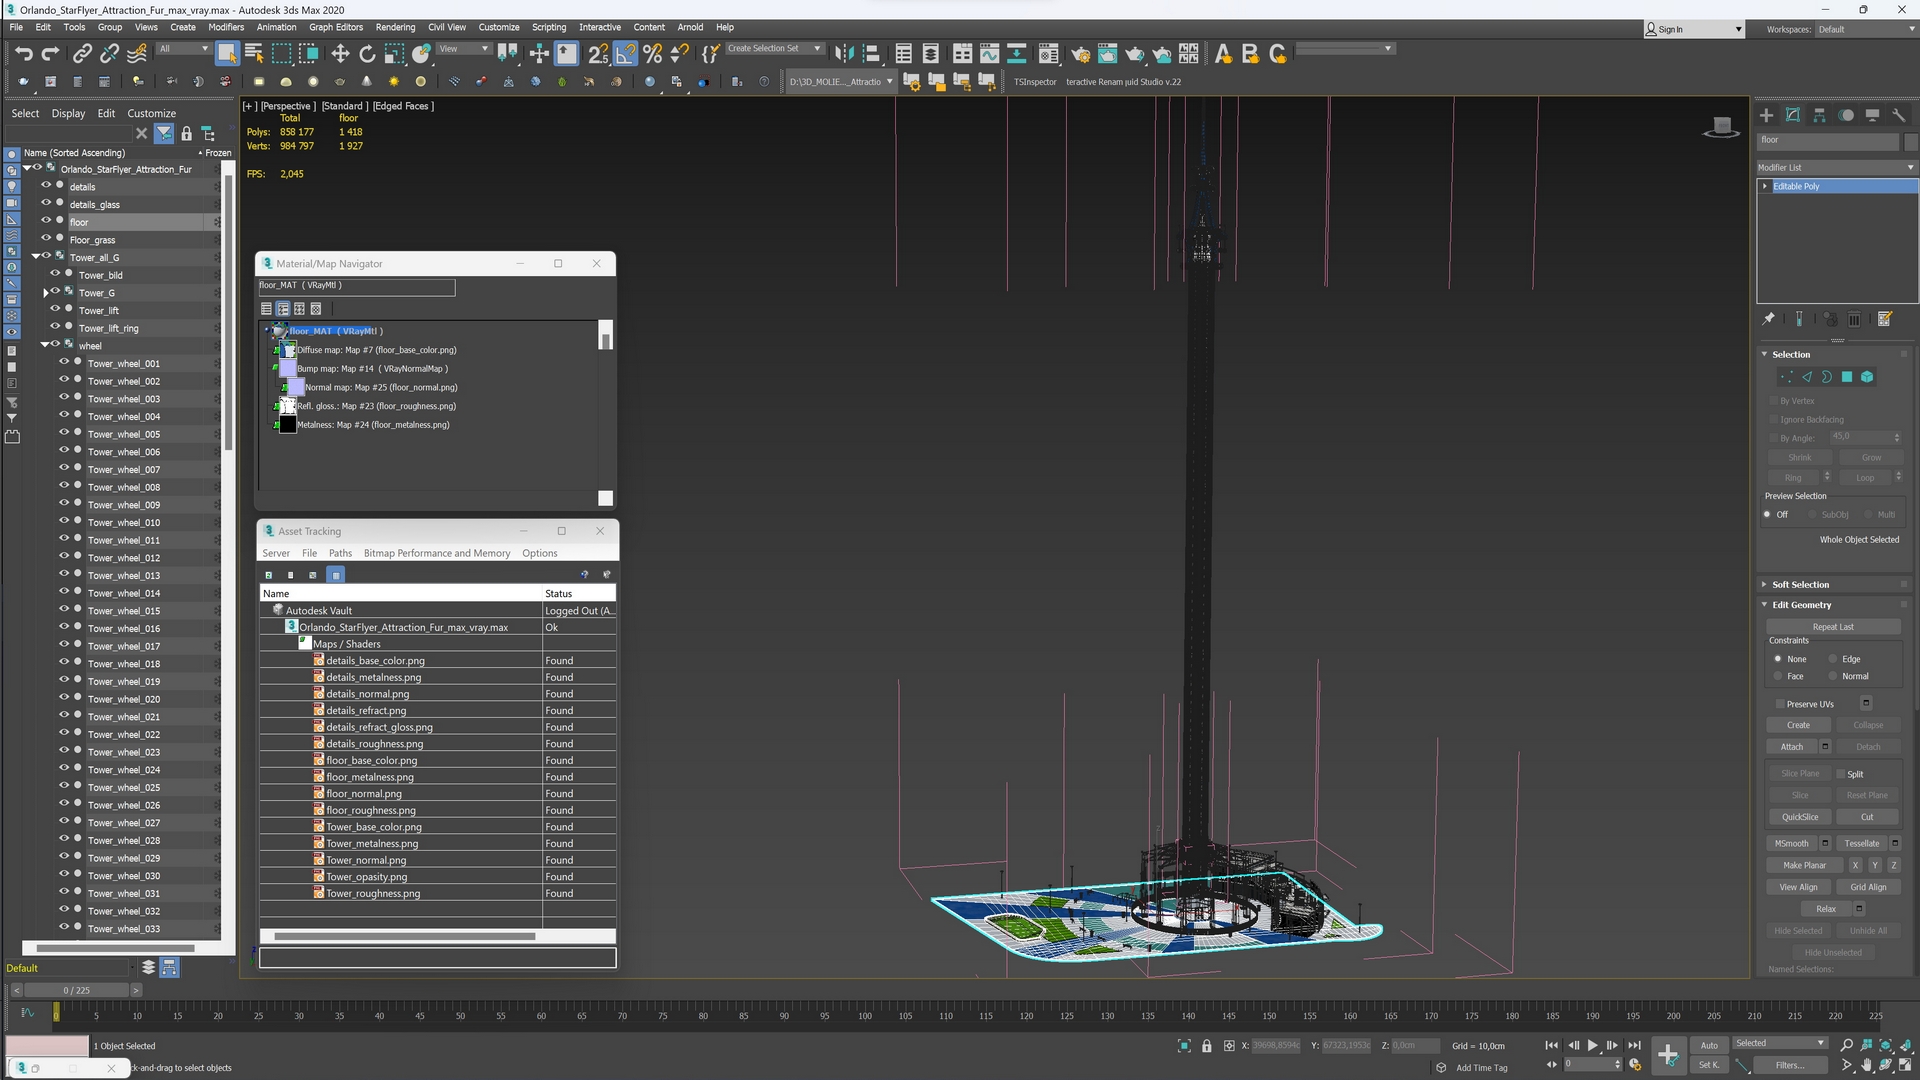Select Edge constraint radio button
1920x1080 pixels.
click(x=1833, y=659)
